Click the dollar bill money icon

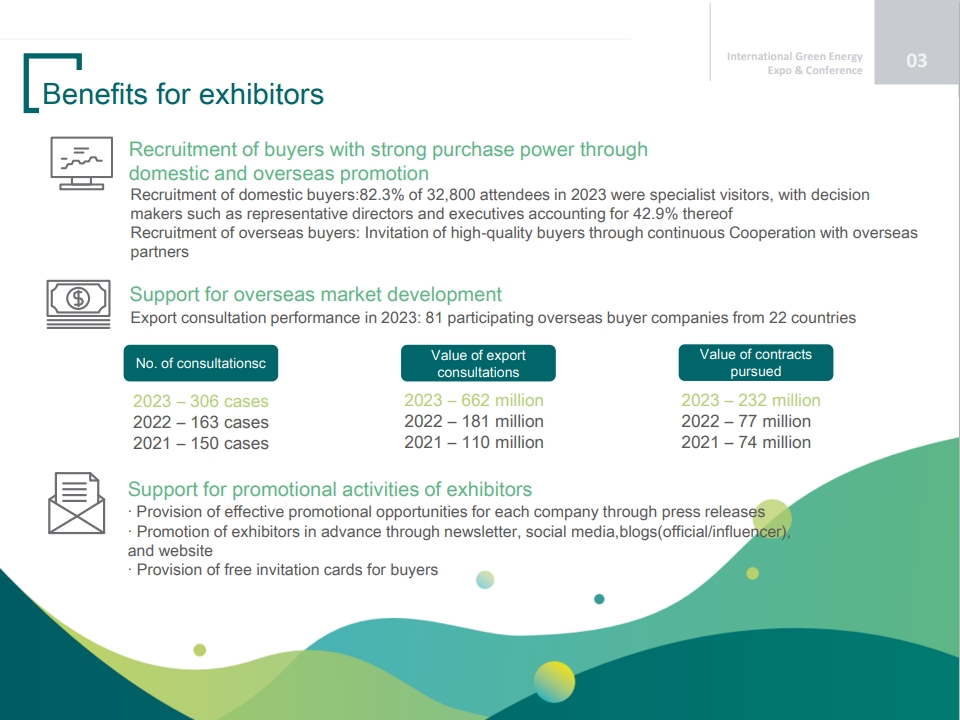tap(80, 302)
